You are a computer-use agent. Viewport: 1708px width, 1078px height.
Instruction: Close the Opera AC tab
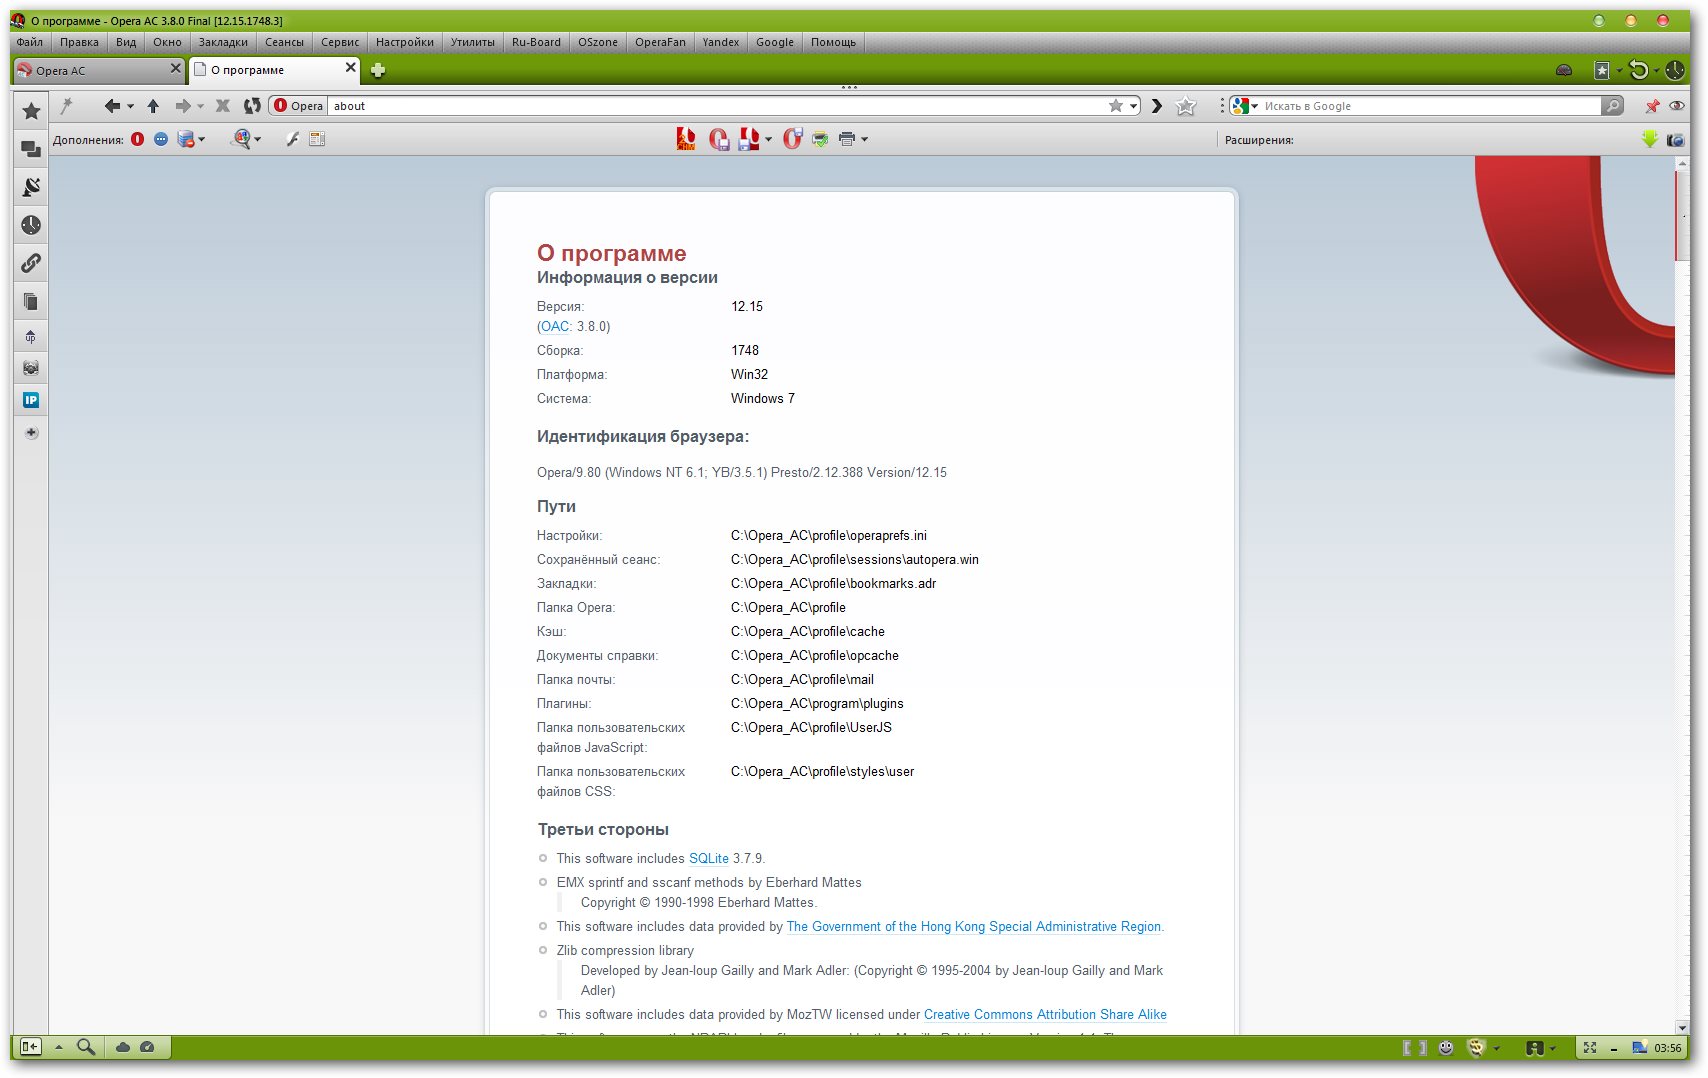pos(175,68)
